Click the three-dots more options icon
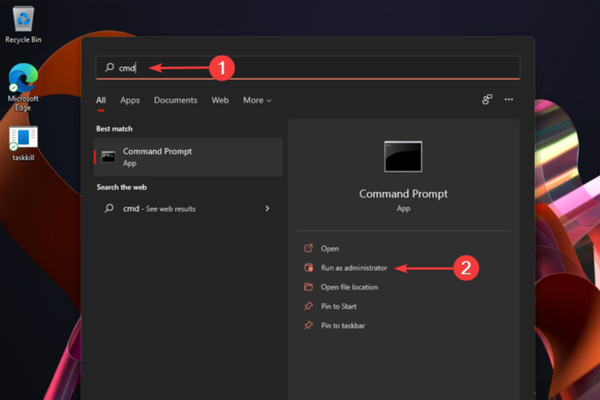 509,100
